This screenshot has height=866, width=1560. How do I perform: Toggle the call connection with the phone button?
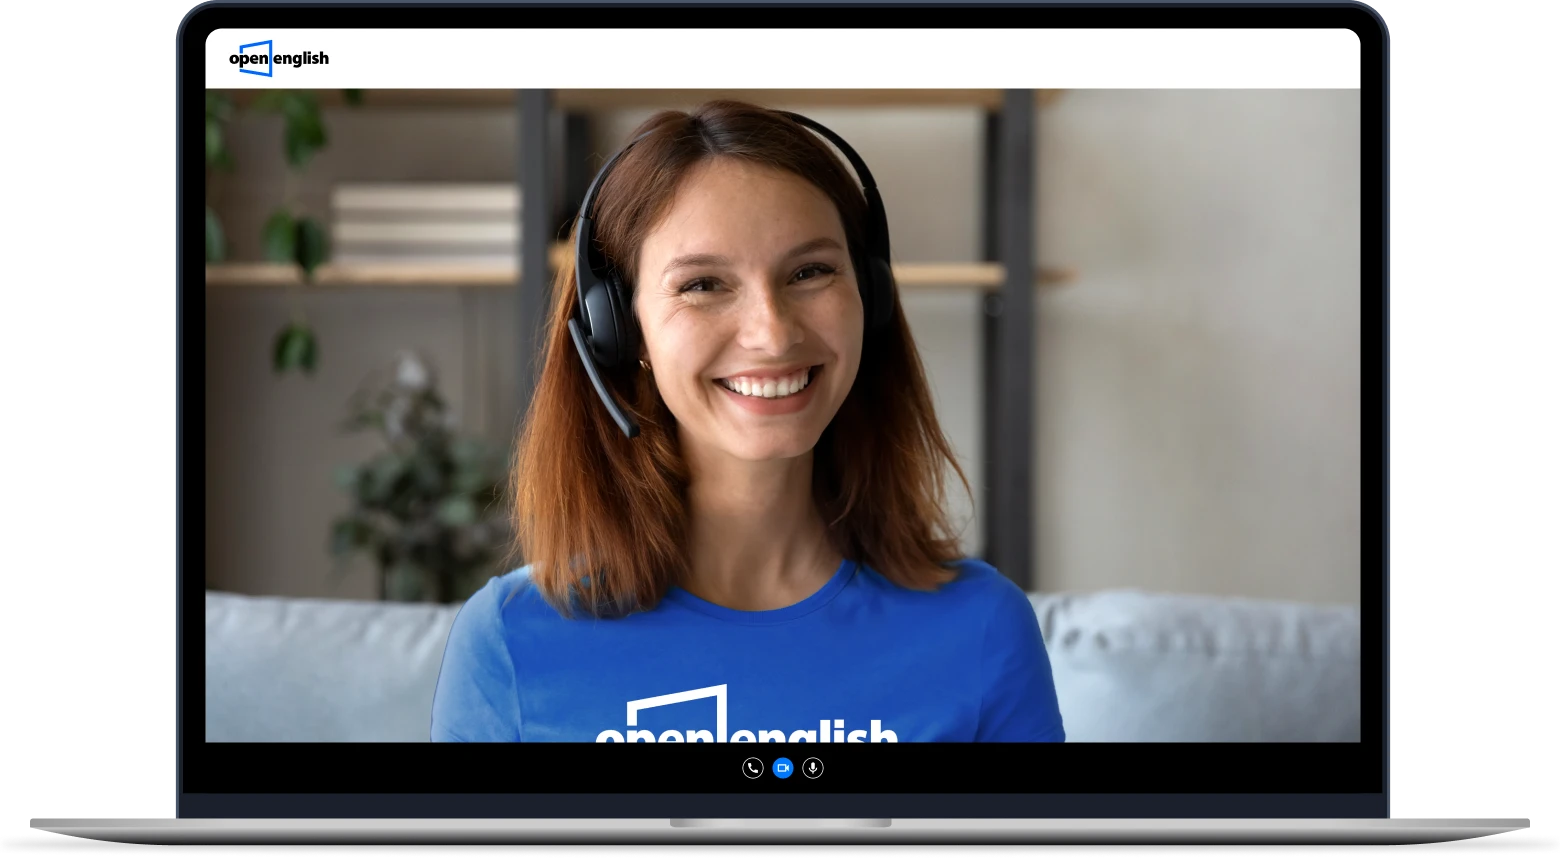[753, 768]
